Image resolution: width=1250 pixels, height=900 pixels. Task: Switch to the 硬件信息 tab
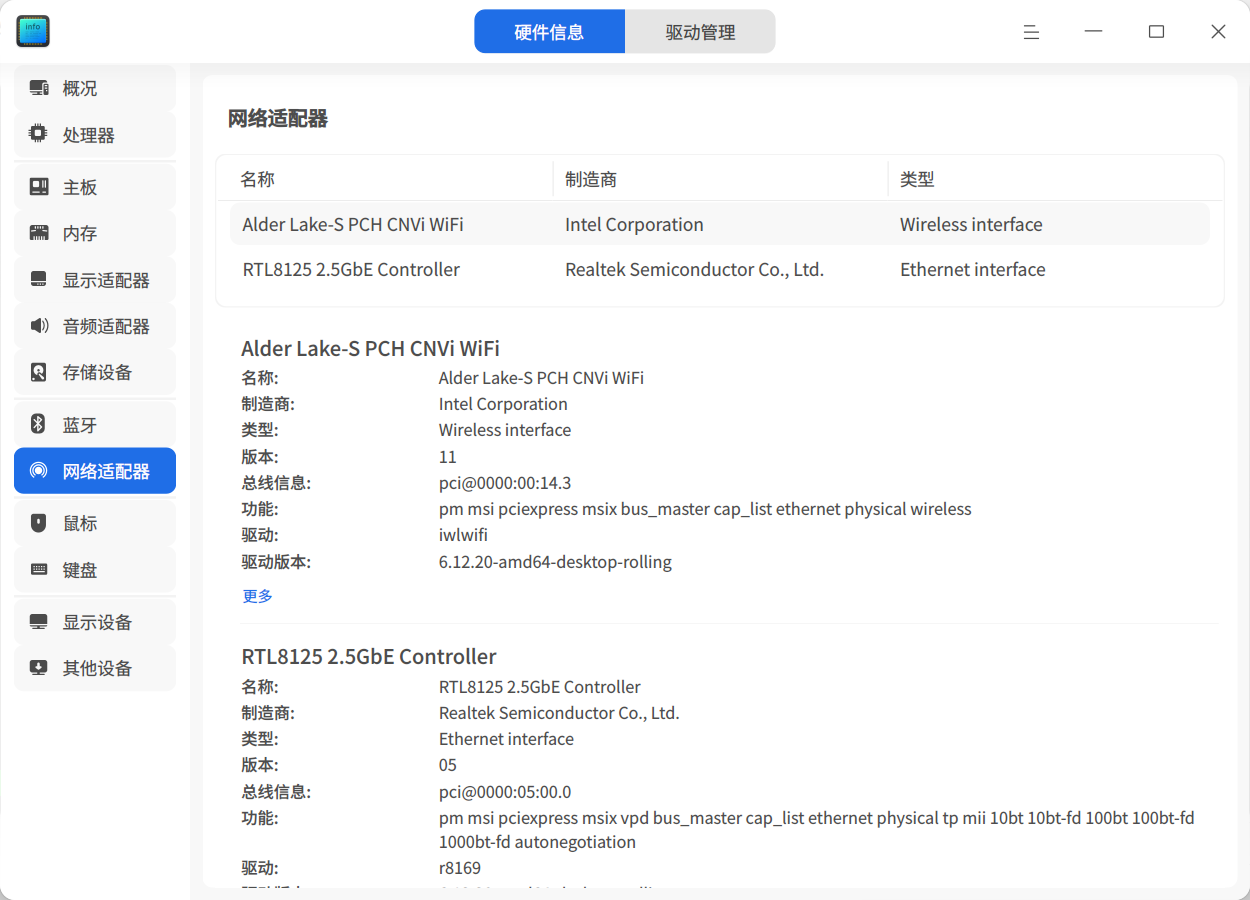click(549, 32)
